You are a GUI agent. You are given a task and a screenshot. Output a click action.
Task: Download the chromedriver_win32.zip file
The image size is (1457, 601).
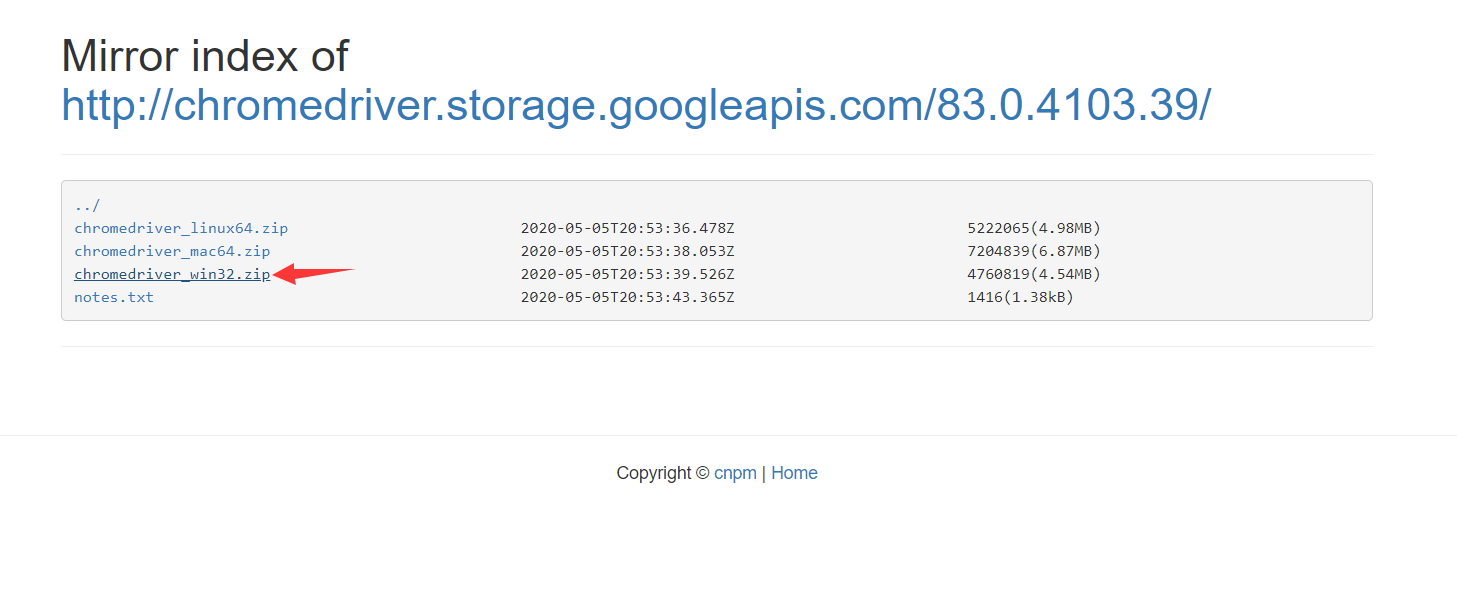(172, 274)
